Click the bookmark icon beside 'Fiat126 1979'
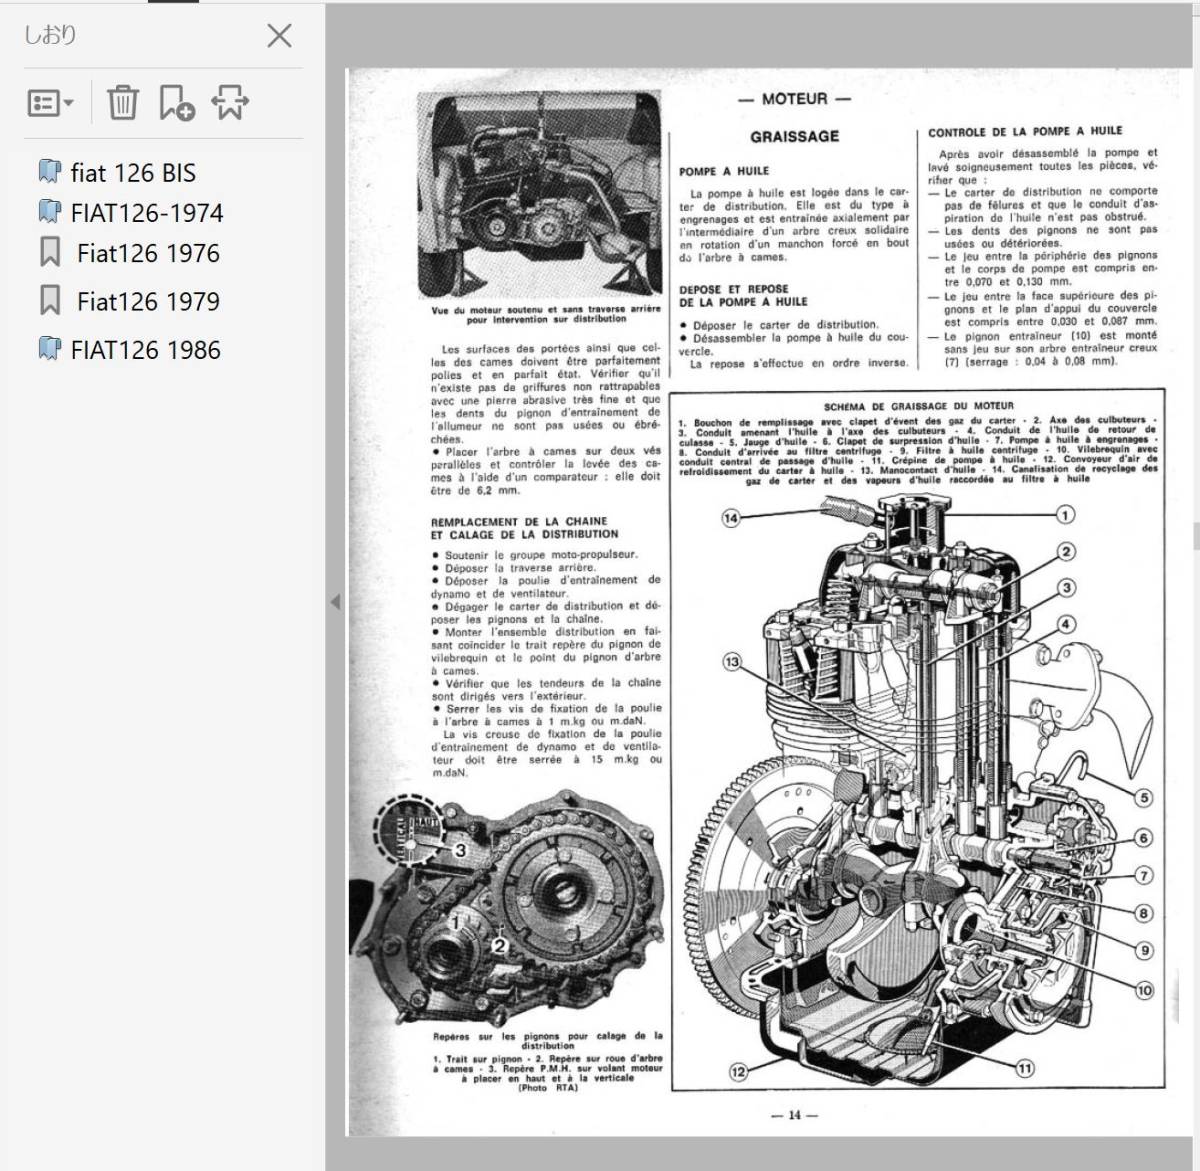 click(49, 300)
